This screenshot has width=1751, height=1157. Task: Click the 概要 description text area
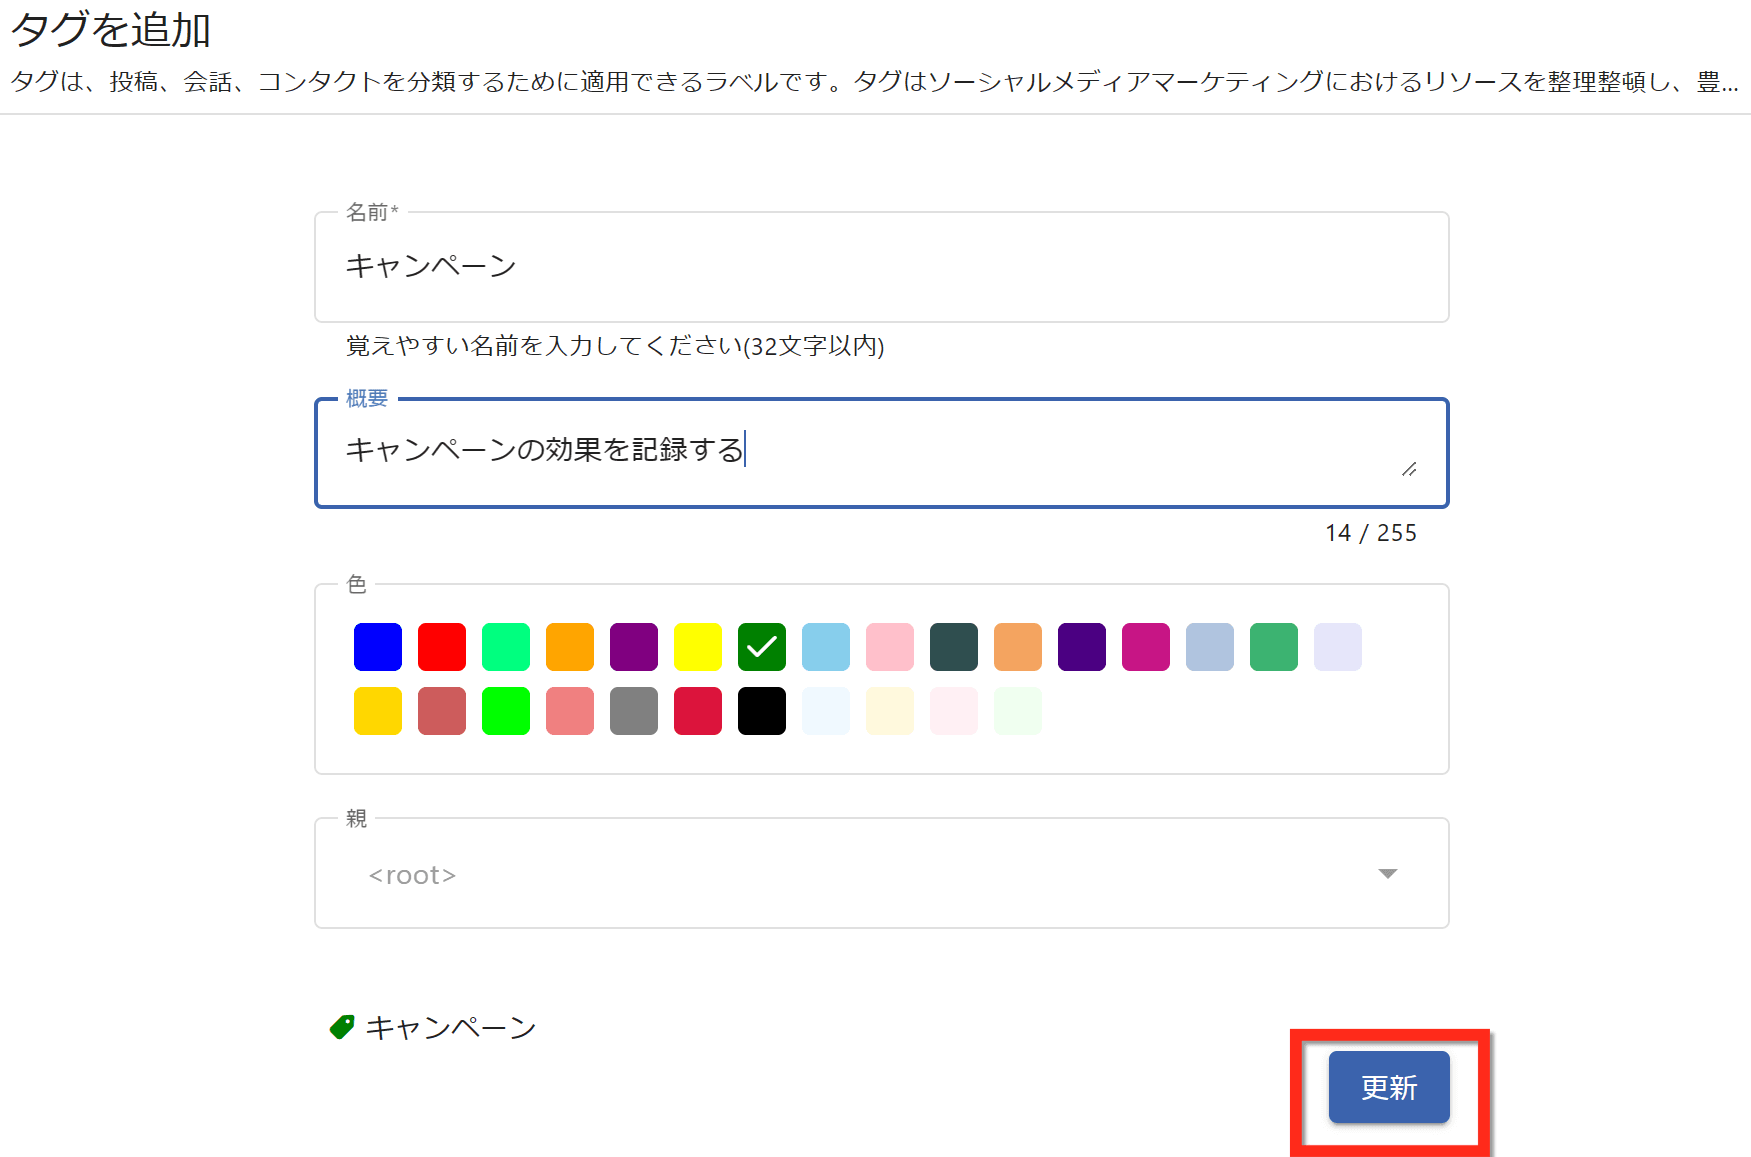coord(881,453)
